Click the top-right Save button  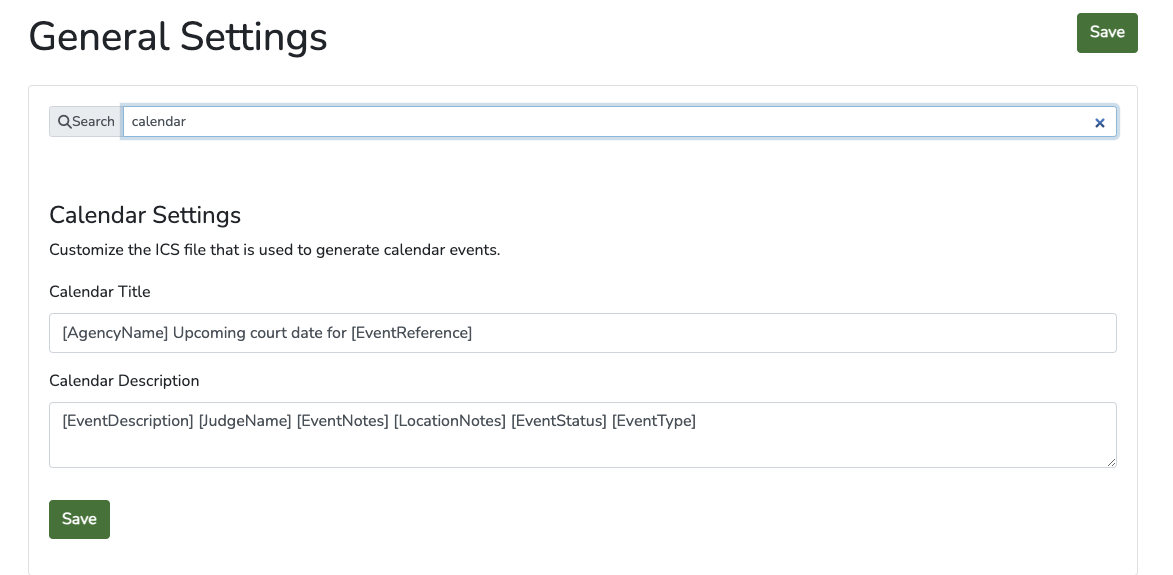[1106, 33]
